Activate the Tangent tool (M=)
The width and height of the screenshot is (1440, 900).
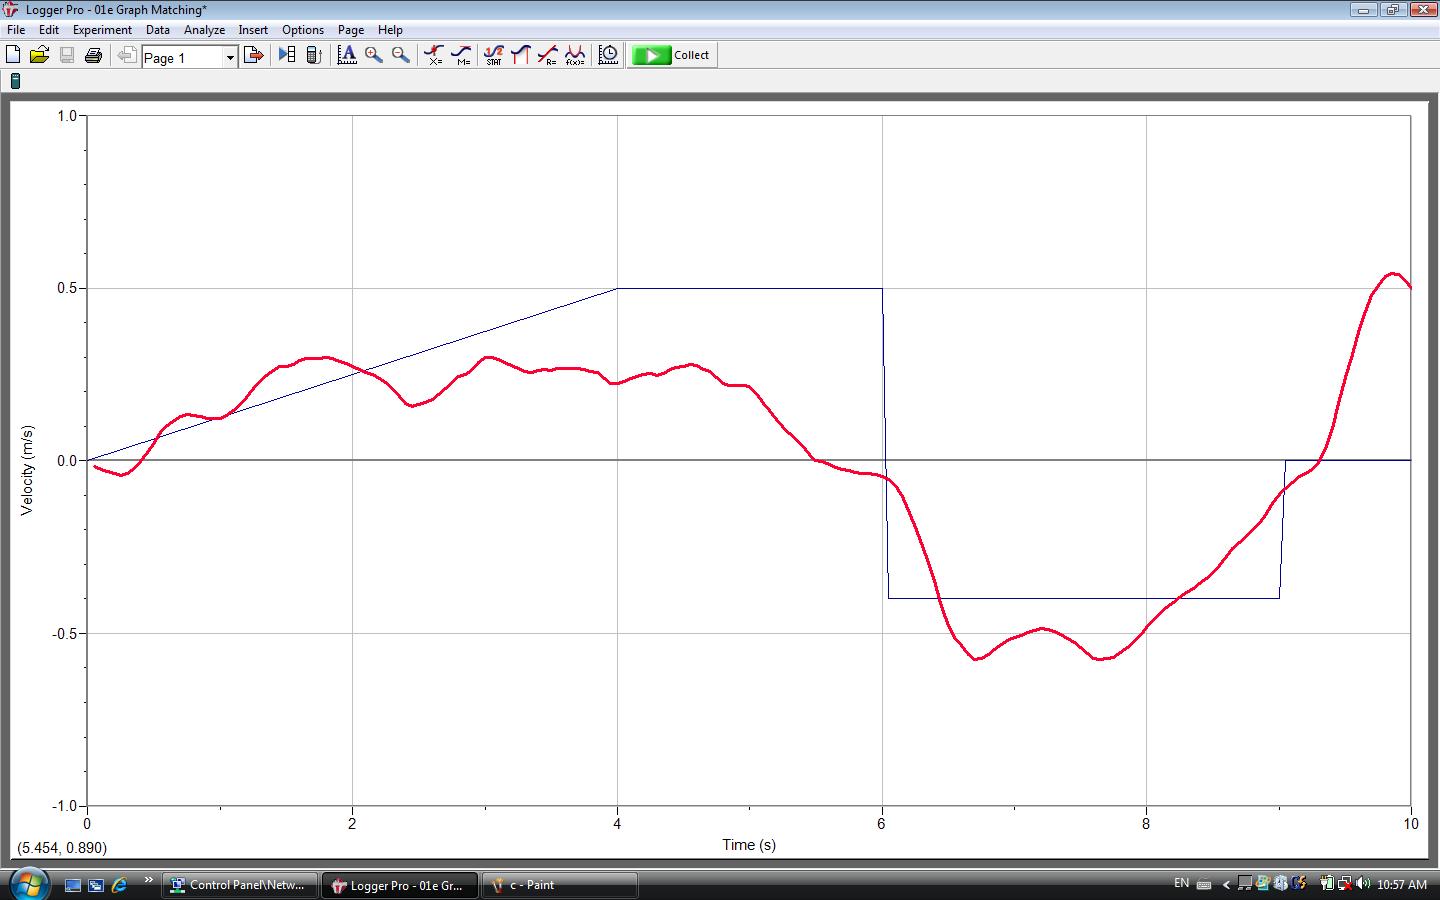461,54
